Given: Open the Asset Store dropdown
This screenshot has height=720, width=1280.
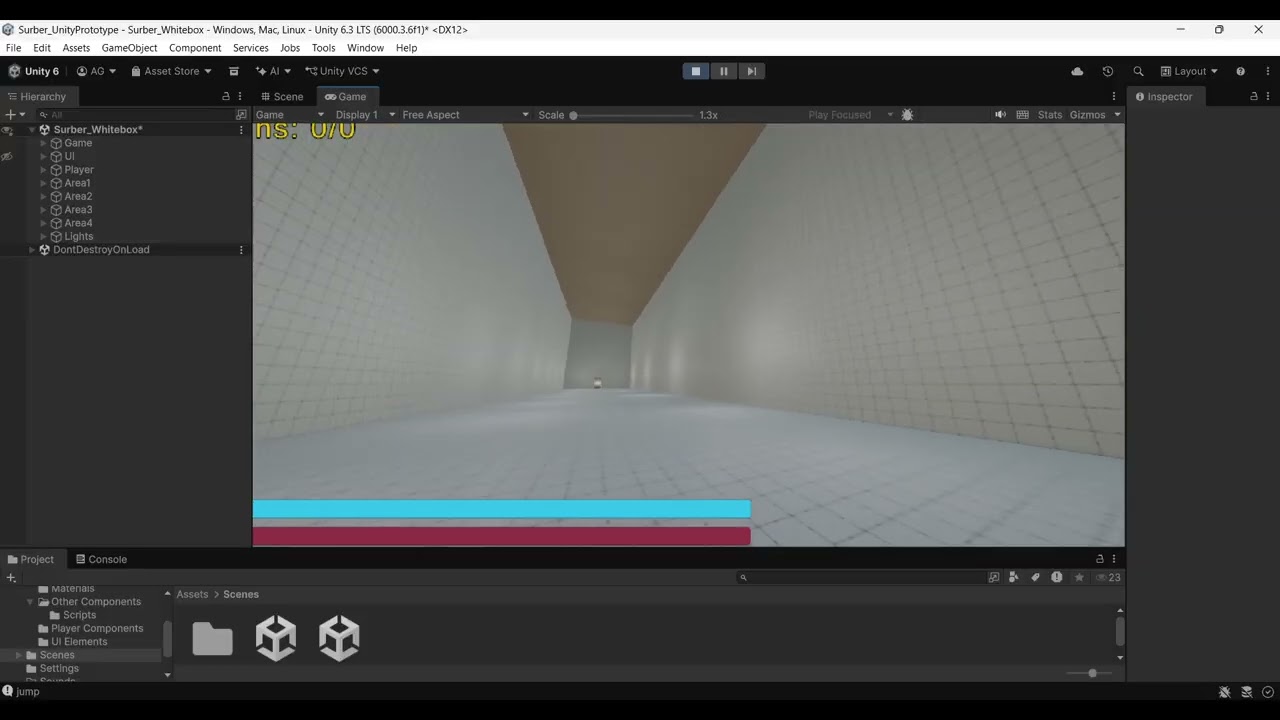Looking at the screenshot, I should (x=171, y=71).
